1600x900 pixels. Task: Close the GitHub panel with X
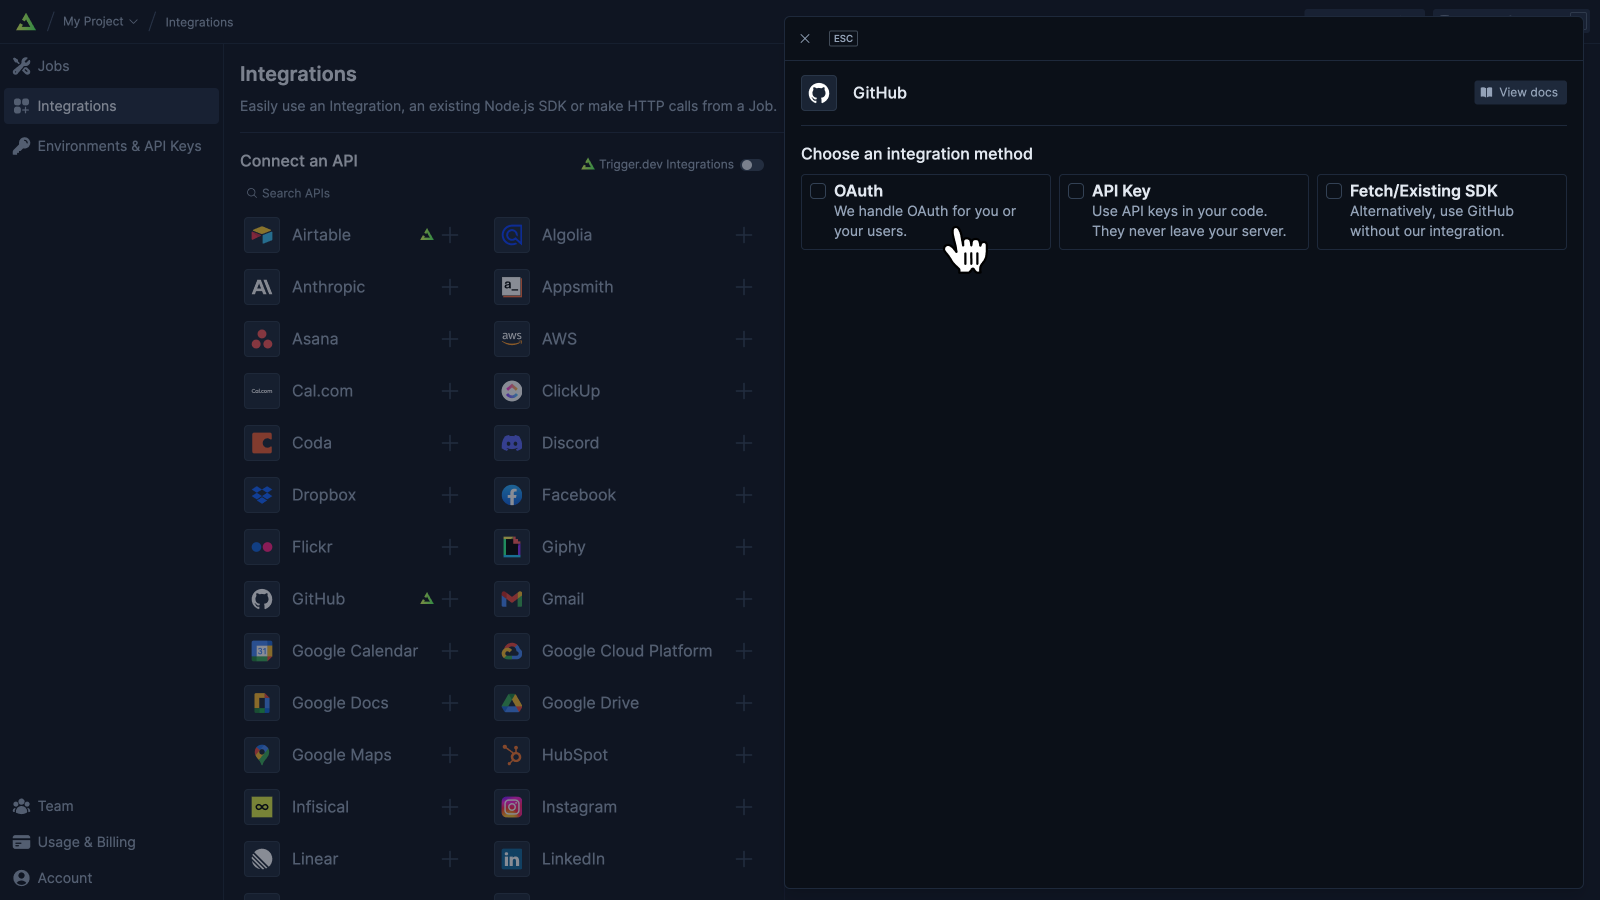(805, 39)
